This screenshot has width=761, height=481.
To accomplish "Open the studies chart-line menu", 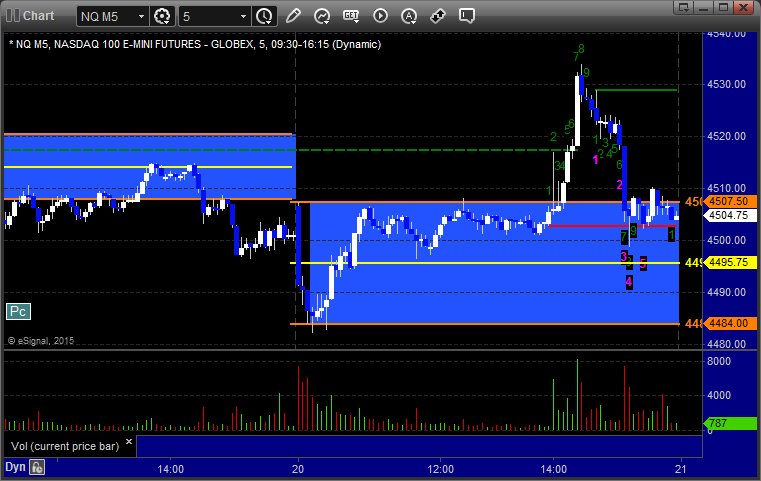I will [x=322, y=16].
